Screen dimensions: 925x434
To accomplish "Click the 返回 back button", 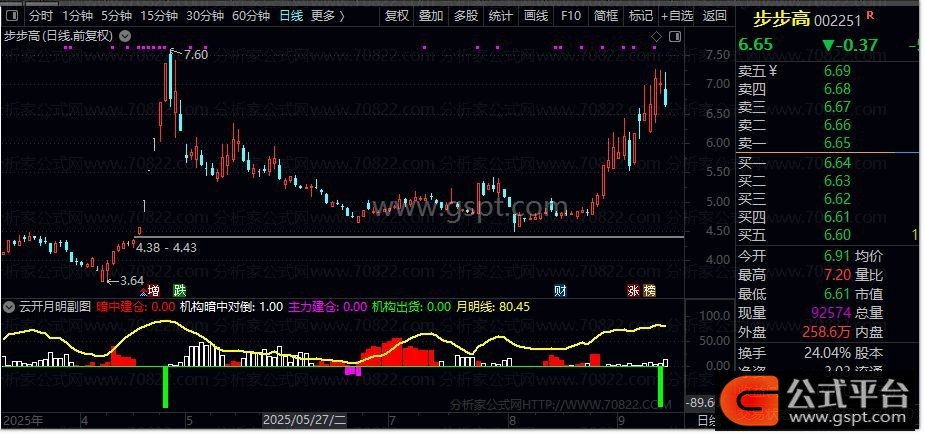I will (x=714, y=16).
